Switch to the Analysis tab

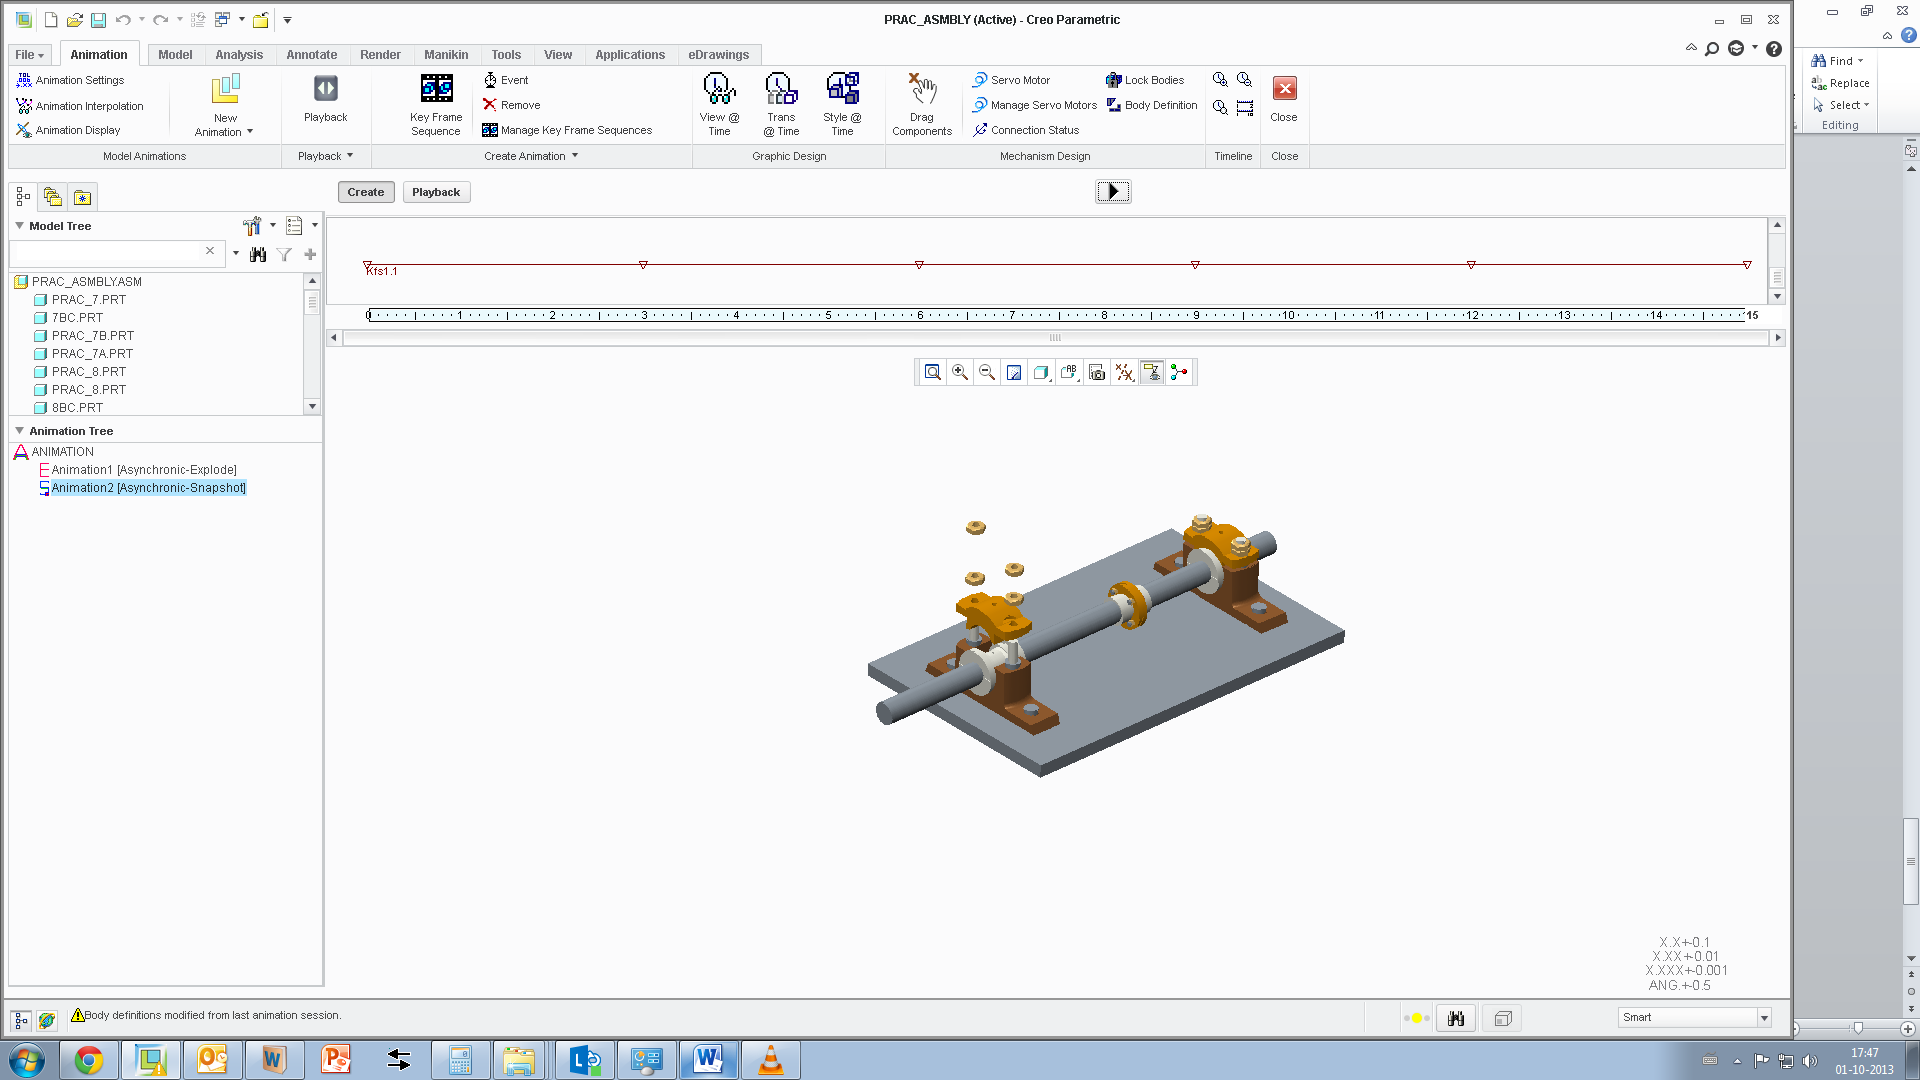coord(239,55)
